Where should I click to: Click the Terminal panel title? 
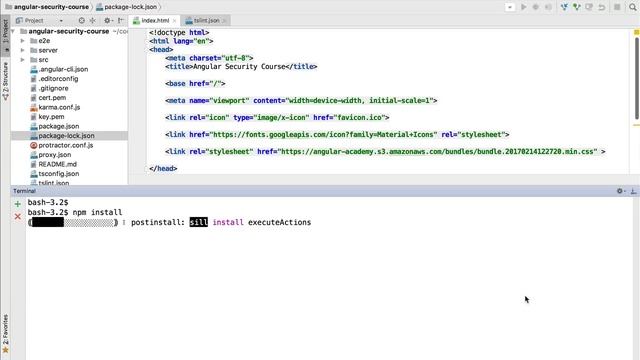pyautogui.click(x=24, y=191)
